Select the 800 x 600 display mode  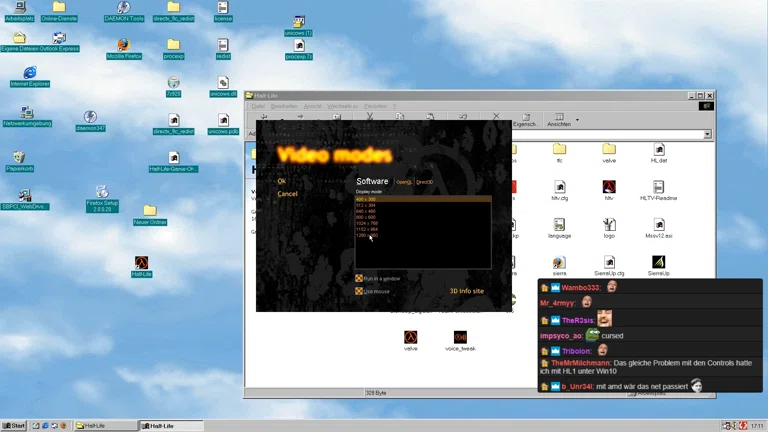(x=423, y=217)
